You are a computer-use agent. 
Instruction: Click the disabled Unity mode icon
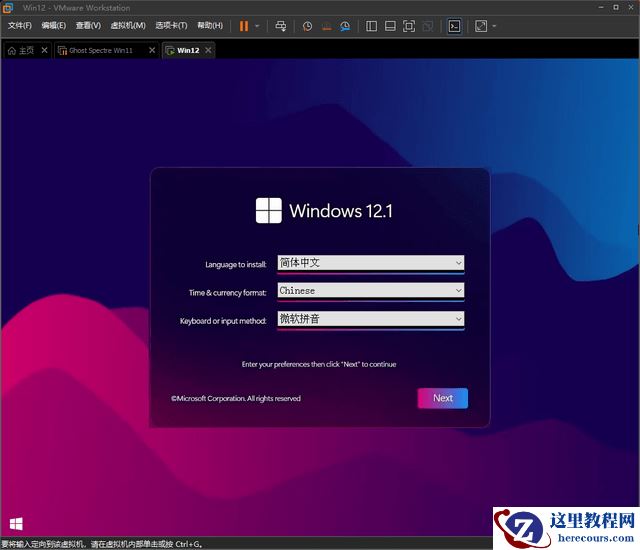(x=428, y=26)
